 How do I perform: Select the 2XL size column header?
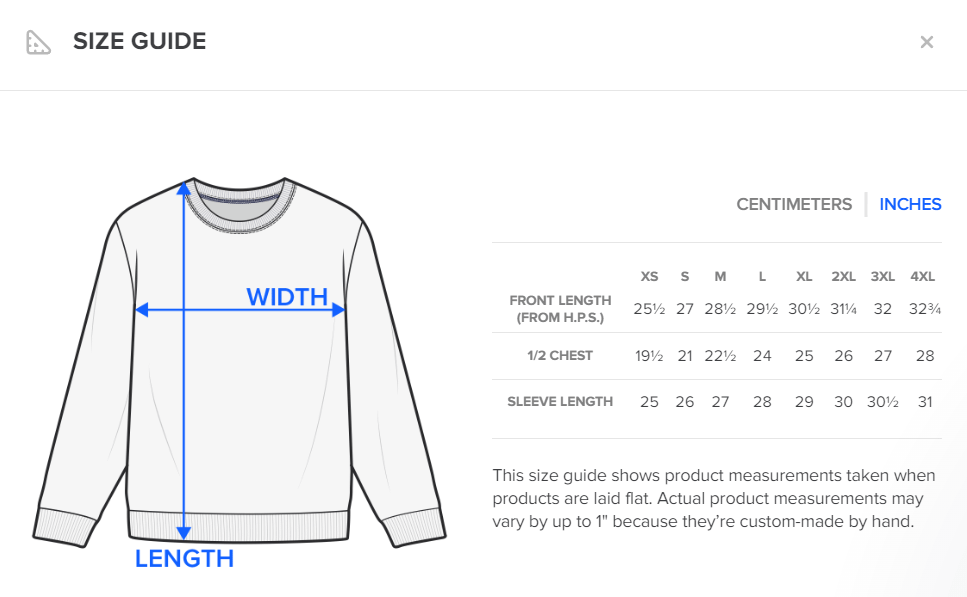click(x=843, y=276)
